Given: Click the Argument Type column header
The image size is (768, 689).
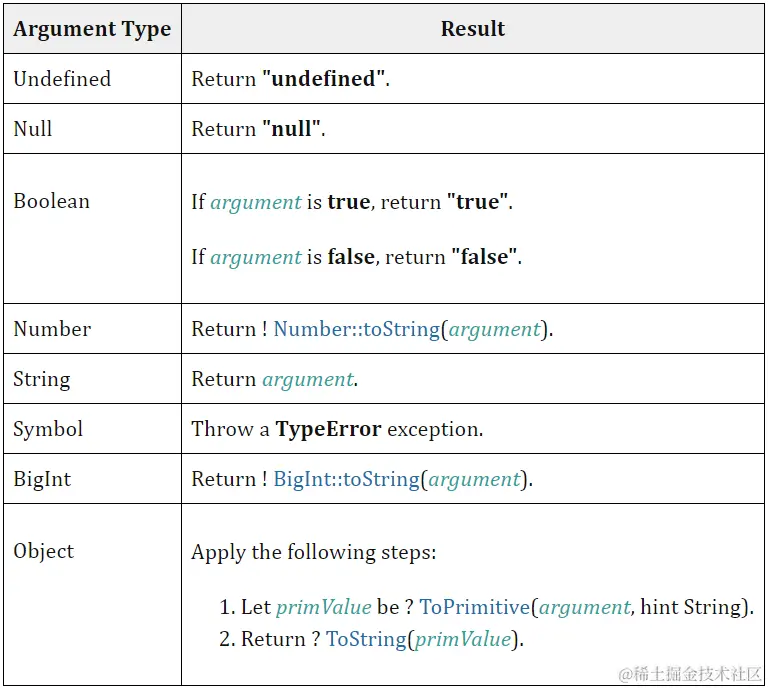Looking at the screenshot, I should [x=92, y=29].
